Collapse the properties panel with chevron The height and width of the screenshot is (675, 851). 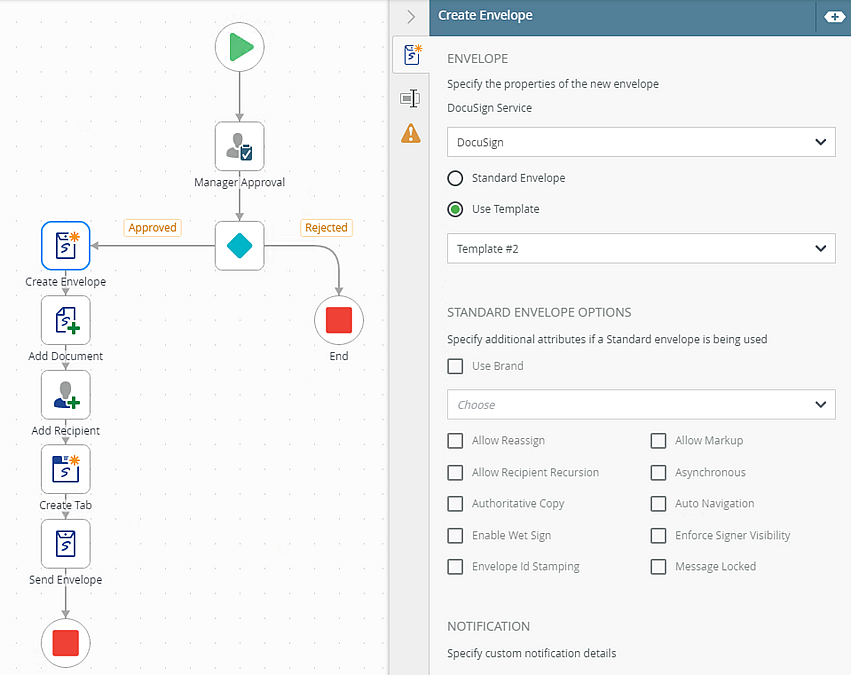(x=410, y=16)
